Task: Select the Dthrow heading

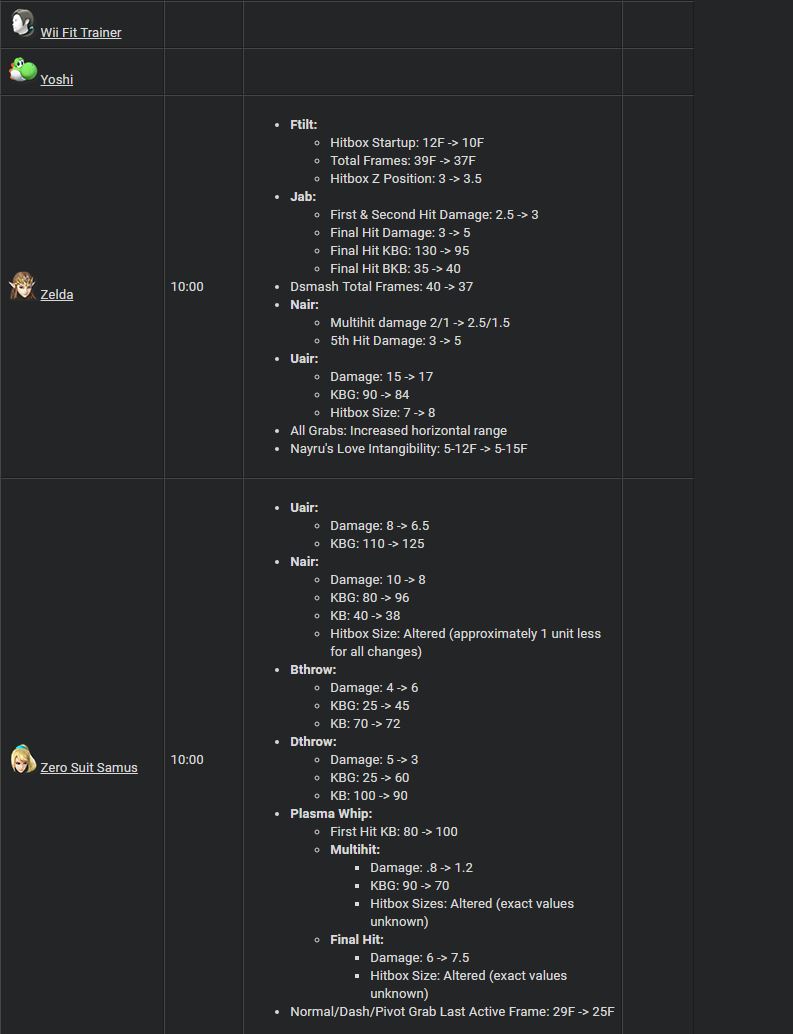Action: 313,741
